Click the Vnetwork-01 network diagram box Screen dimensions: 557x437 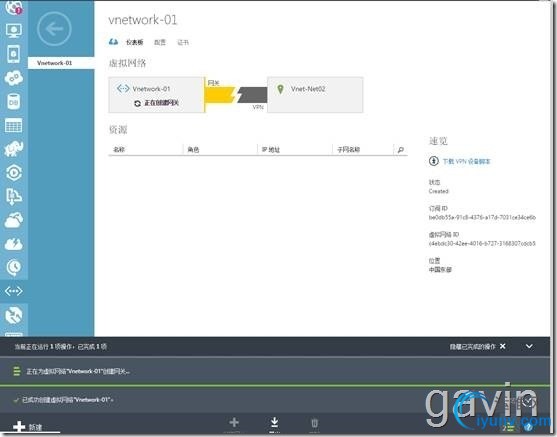pos(156,95)
